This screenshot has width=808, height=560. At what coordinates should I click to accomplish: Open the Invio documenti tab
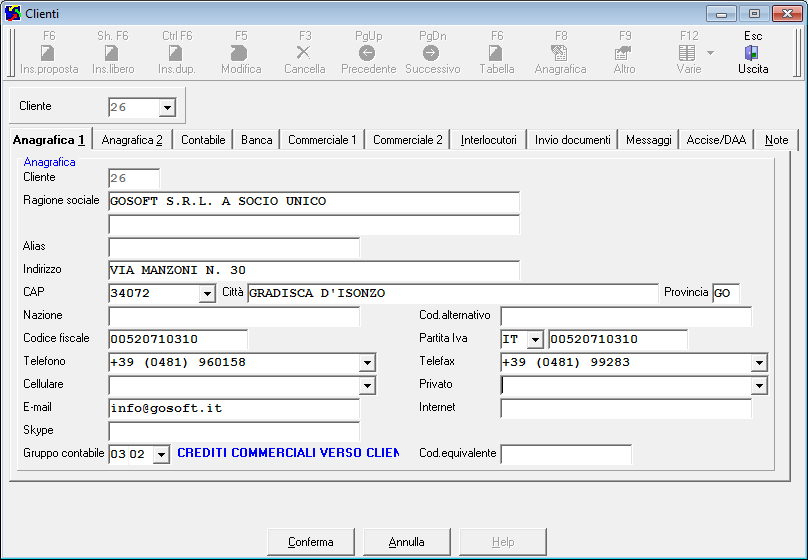pos(573,140)
